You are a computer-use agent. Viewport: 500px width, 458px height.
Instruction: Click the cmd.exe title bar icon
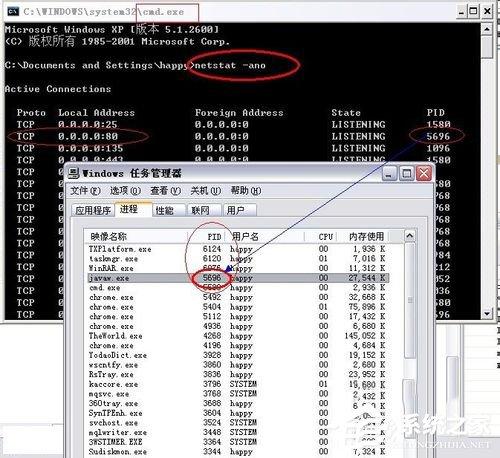pos(13,12)
